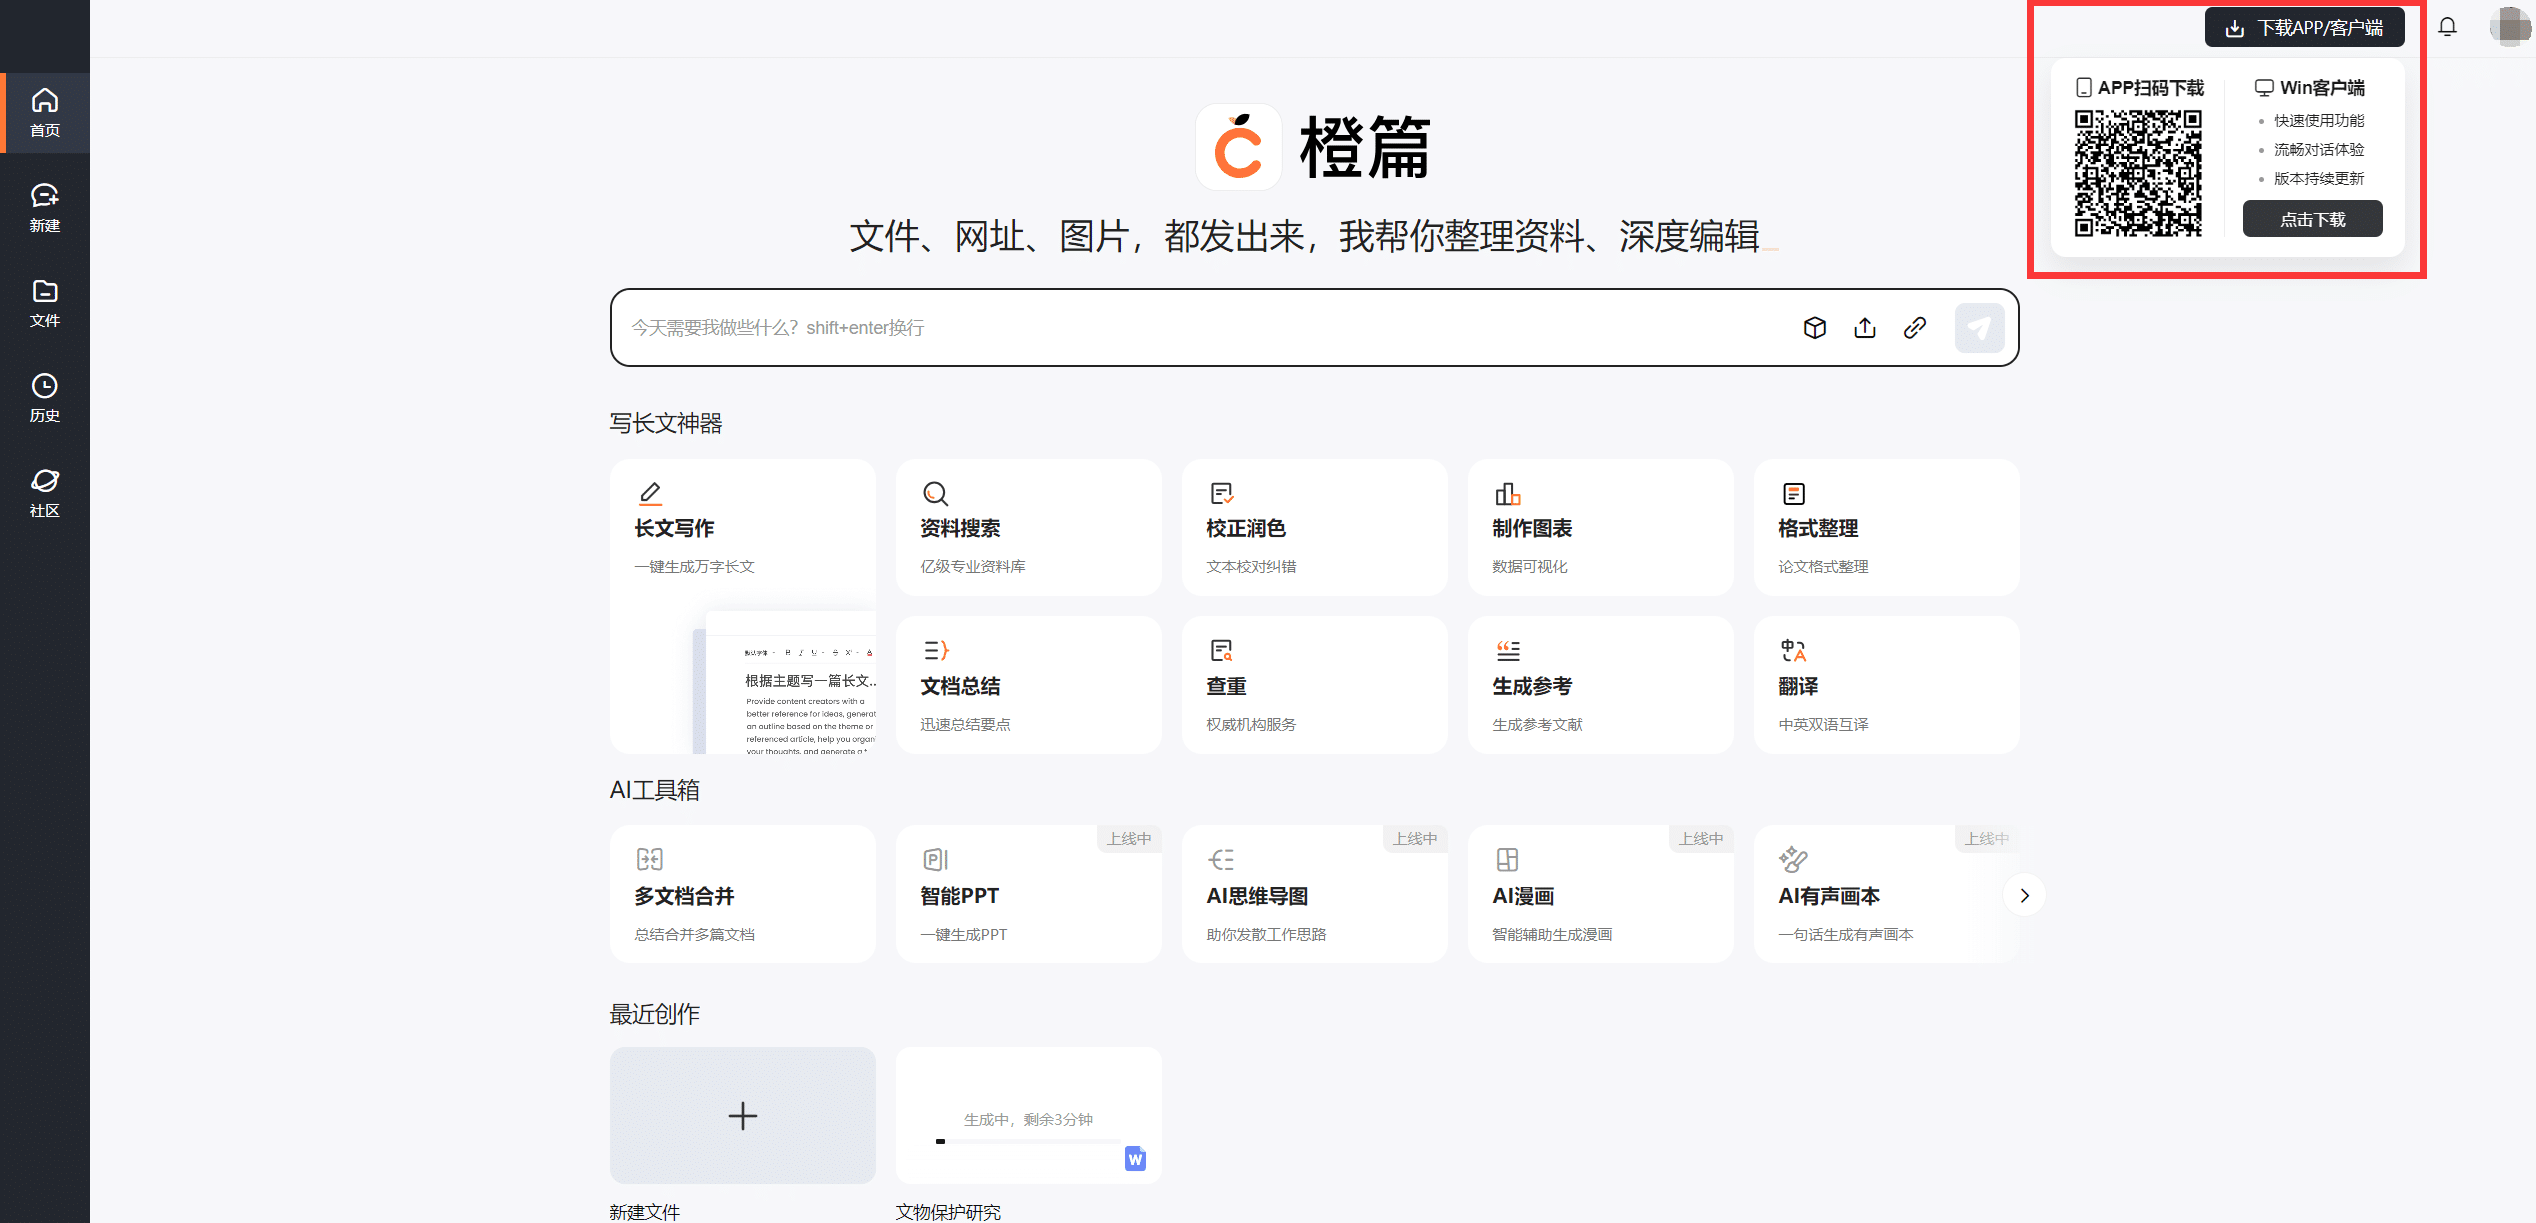This screenshot has height=1223, width=2536.
Task: Open the 首页 home icon in sidebar
Action: [45, 102]
